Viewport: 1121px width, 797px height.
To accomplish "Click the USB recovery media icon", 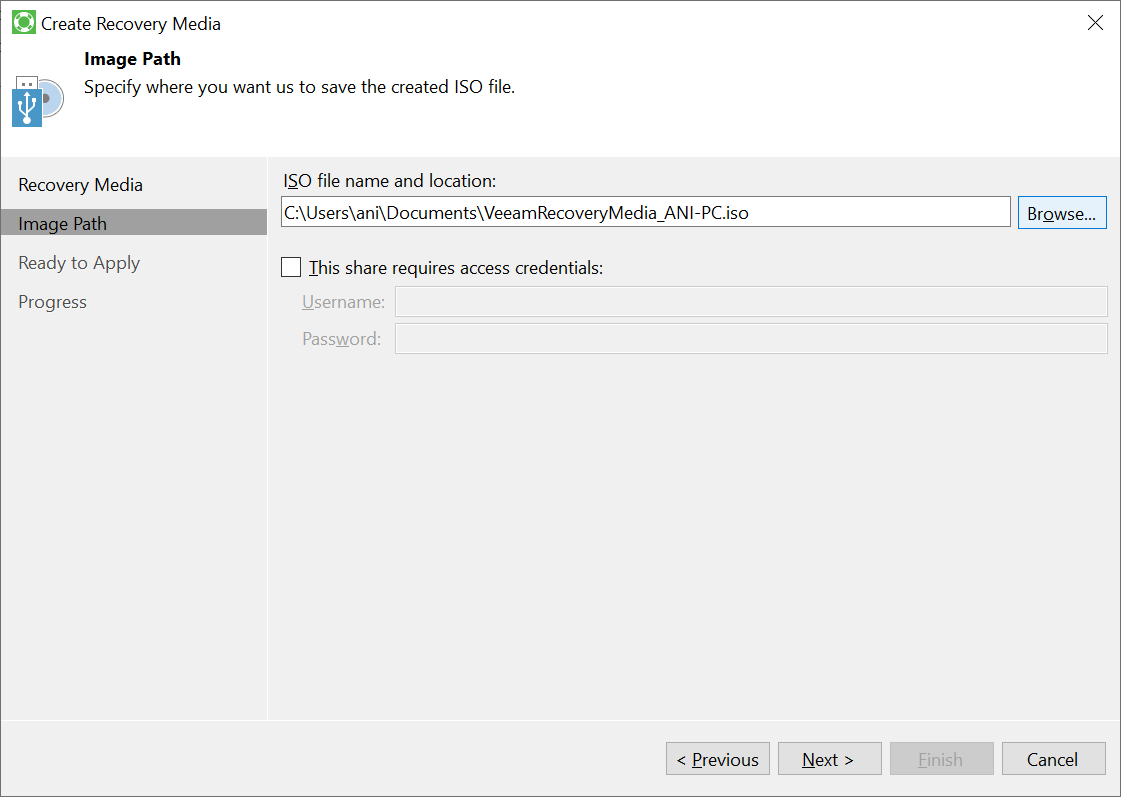I will pyautogui.click(x=38, y=101).
